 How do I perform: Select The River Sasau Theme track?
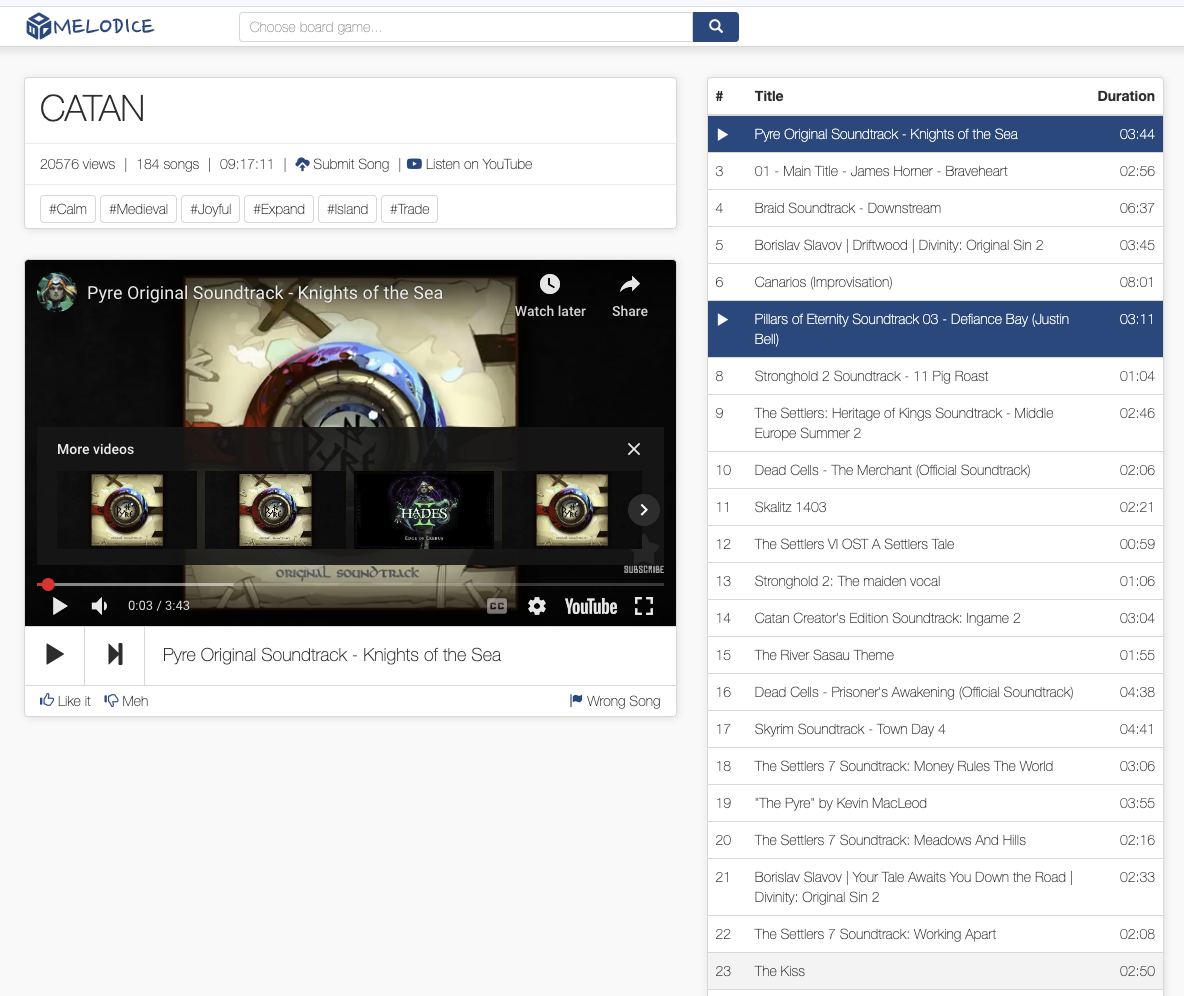tap(935, 655)
